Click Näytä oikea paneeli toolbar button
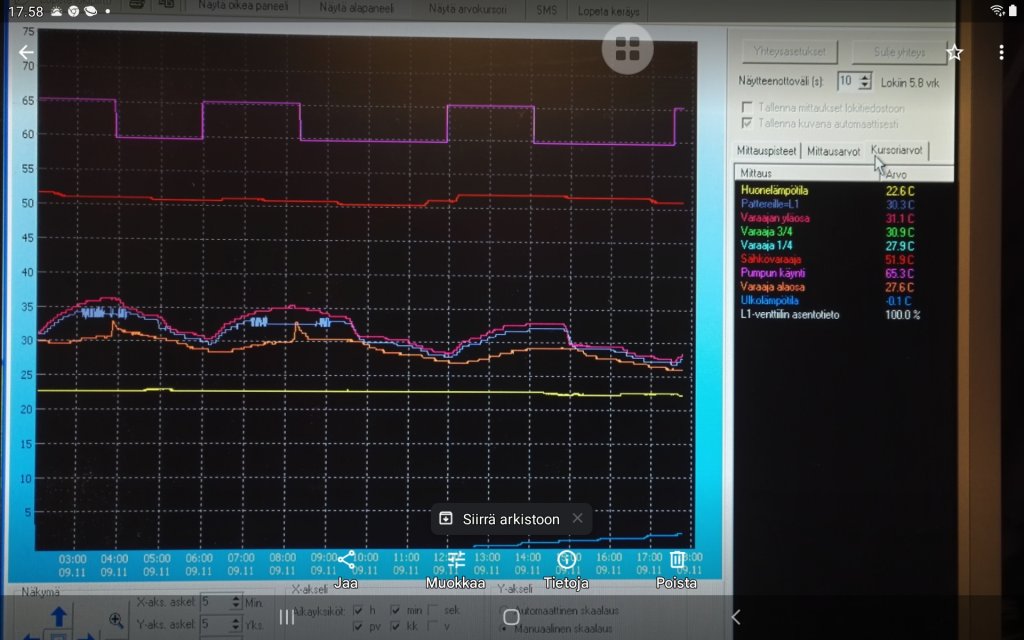This screenshot has width=1024, height=640. pos(244,7)
